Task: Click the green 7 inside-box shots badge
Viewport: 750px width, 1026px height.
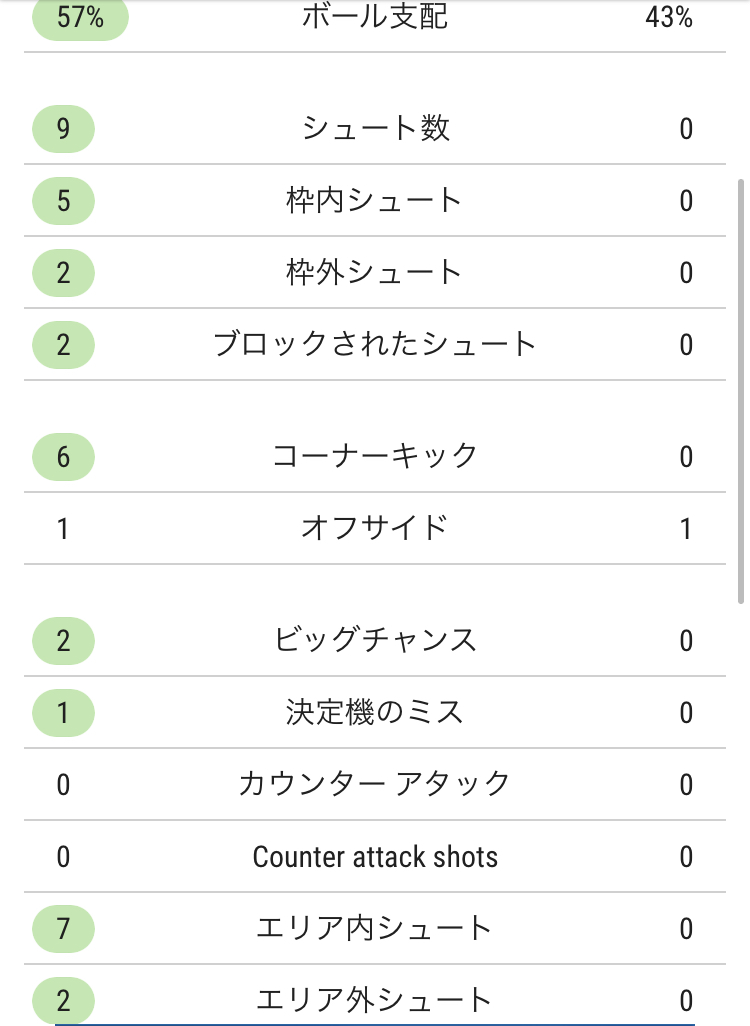Action: [63, 929]
